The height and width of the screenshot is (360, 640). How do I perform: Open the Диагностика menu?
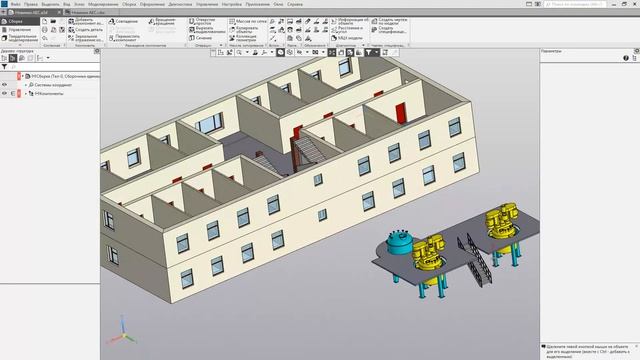point(180,4)
